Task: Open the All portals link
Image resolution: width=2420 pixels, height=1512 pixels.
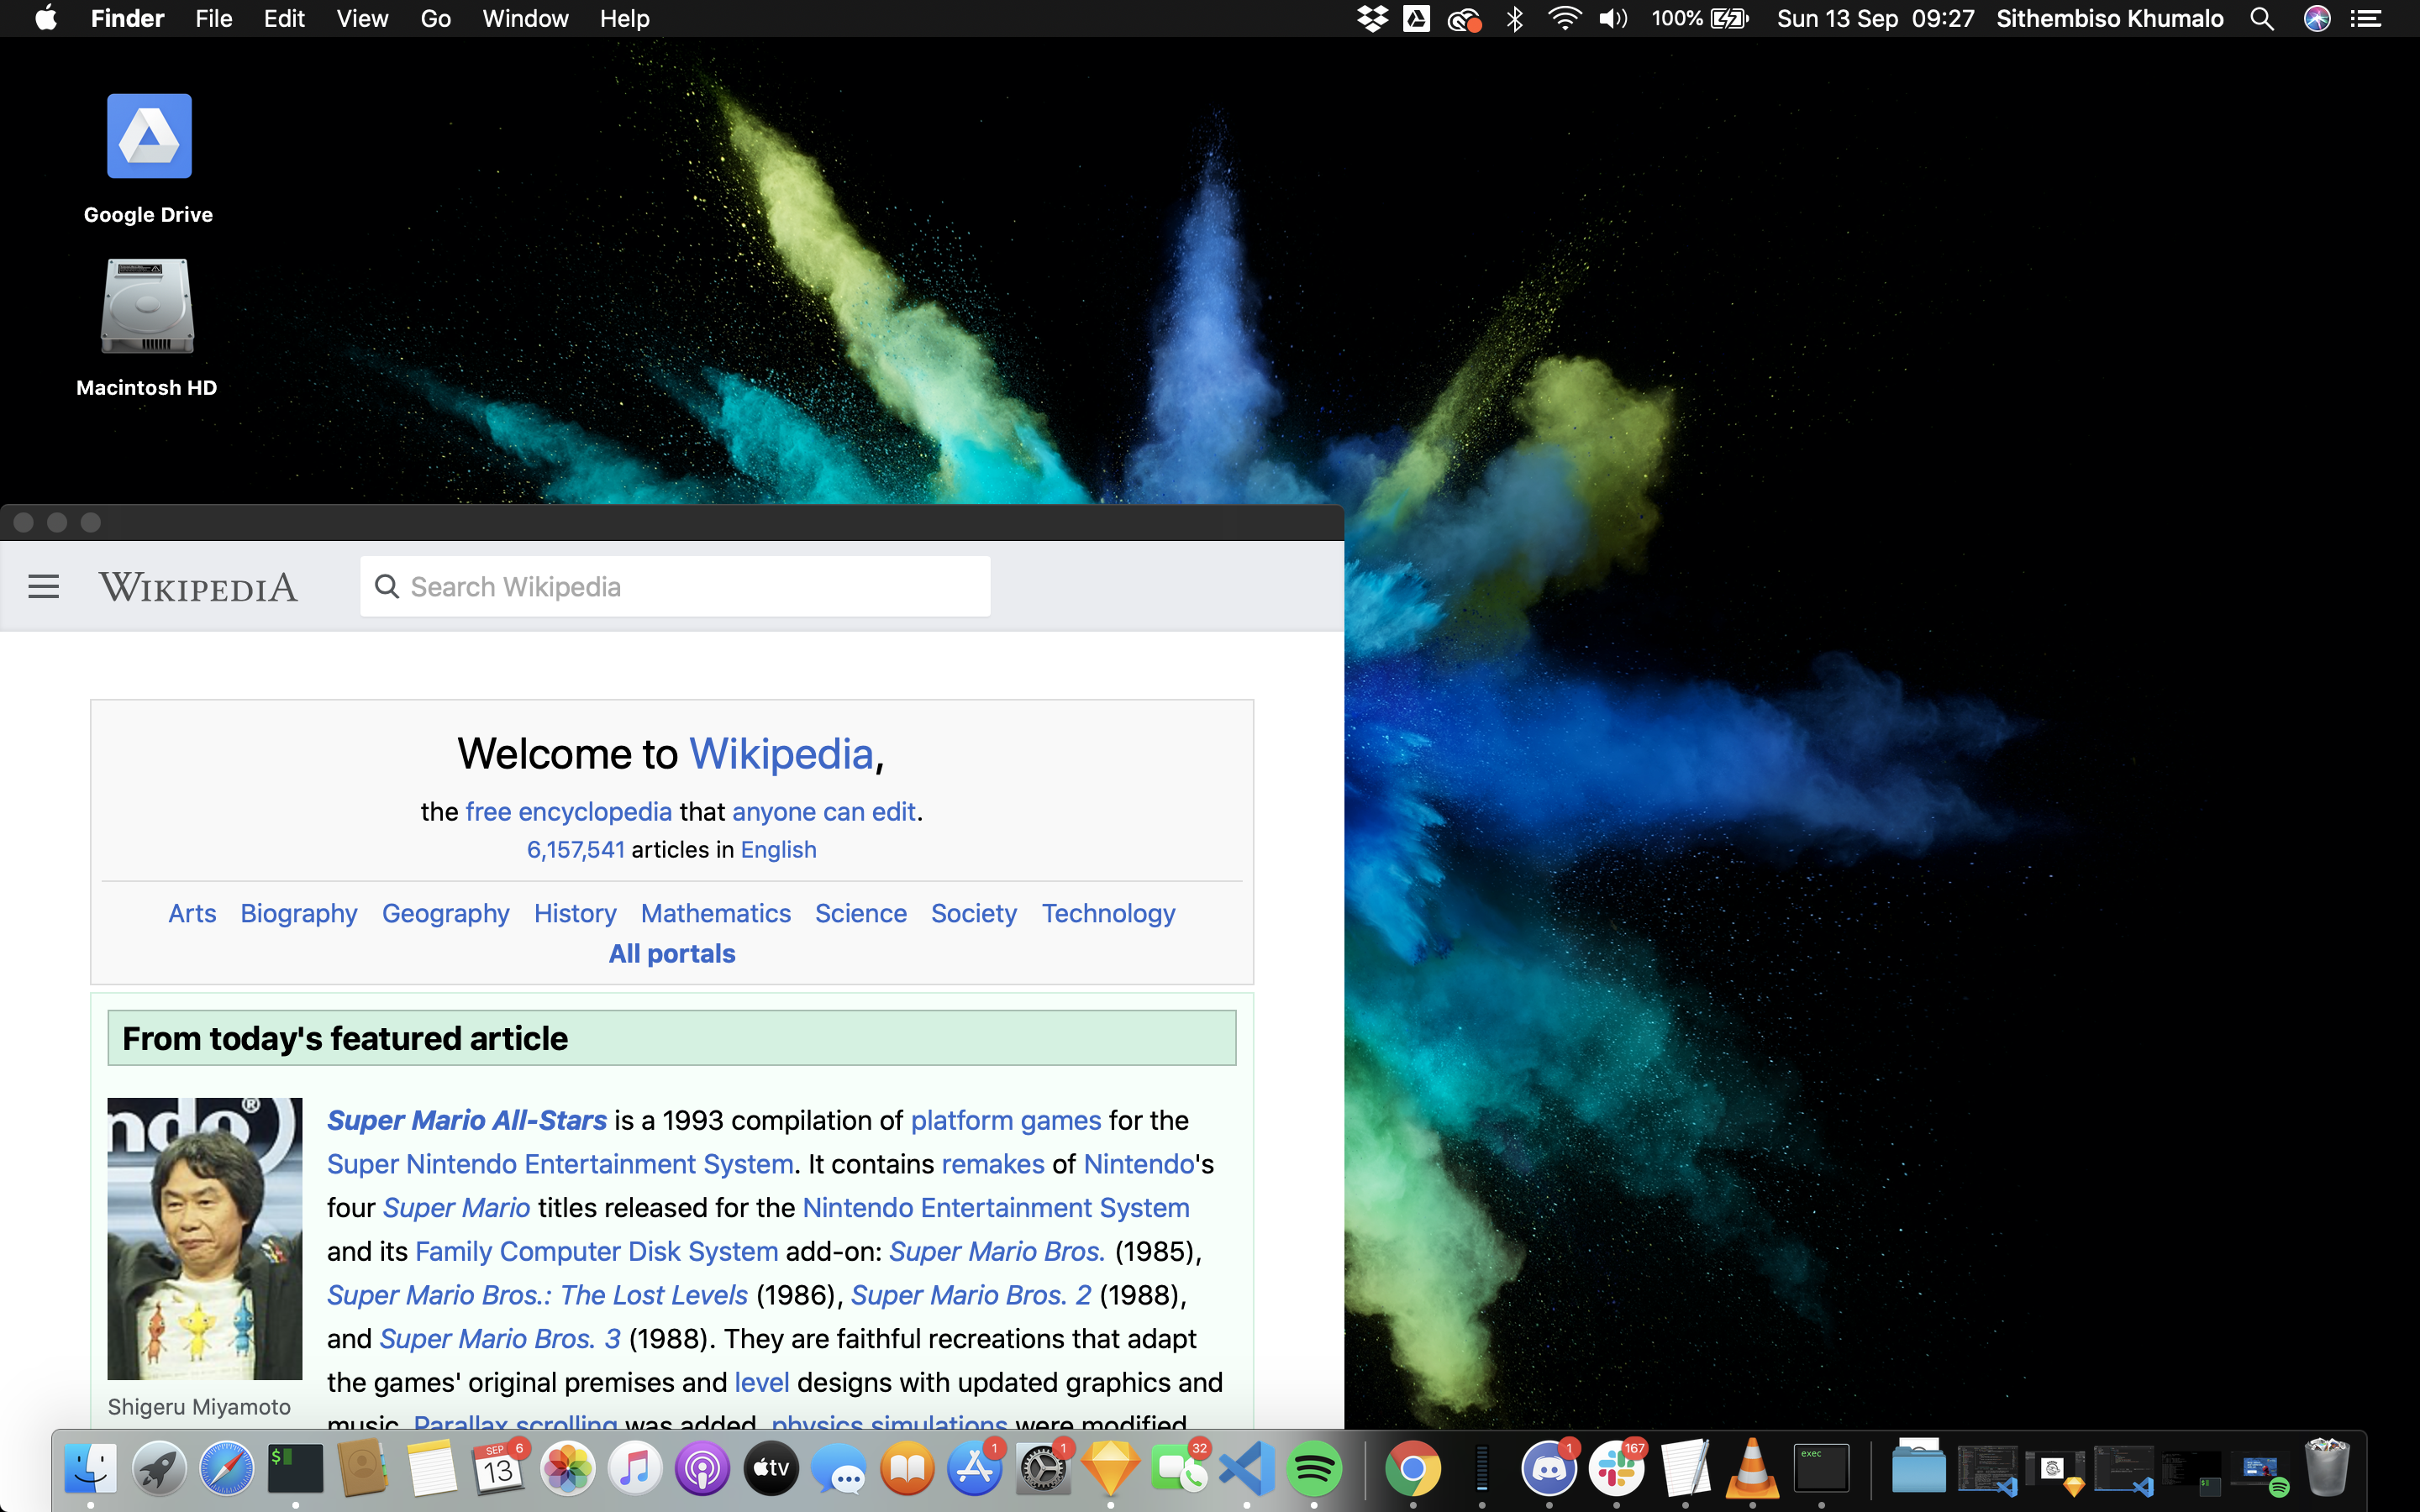Action: (672, 953)
